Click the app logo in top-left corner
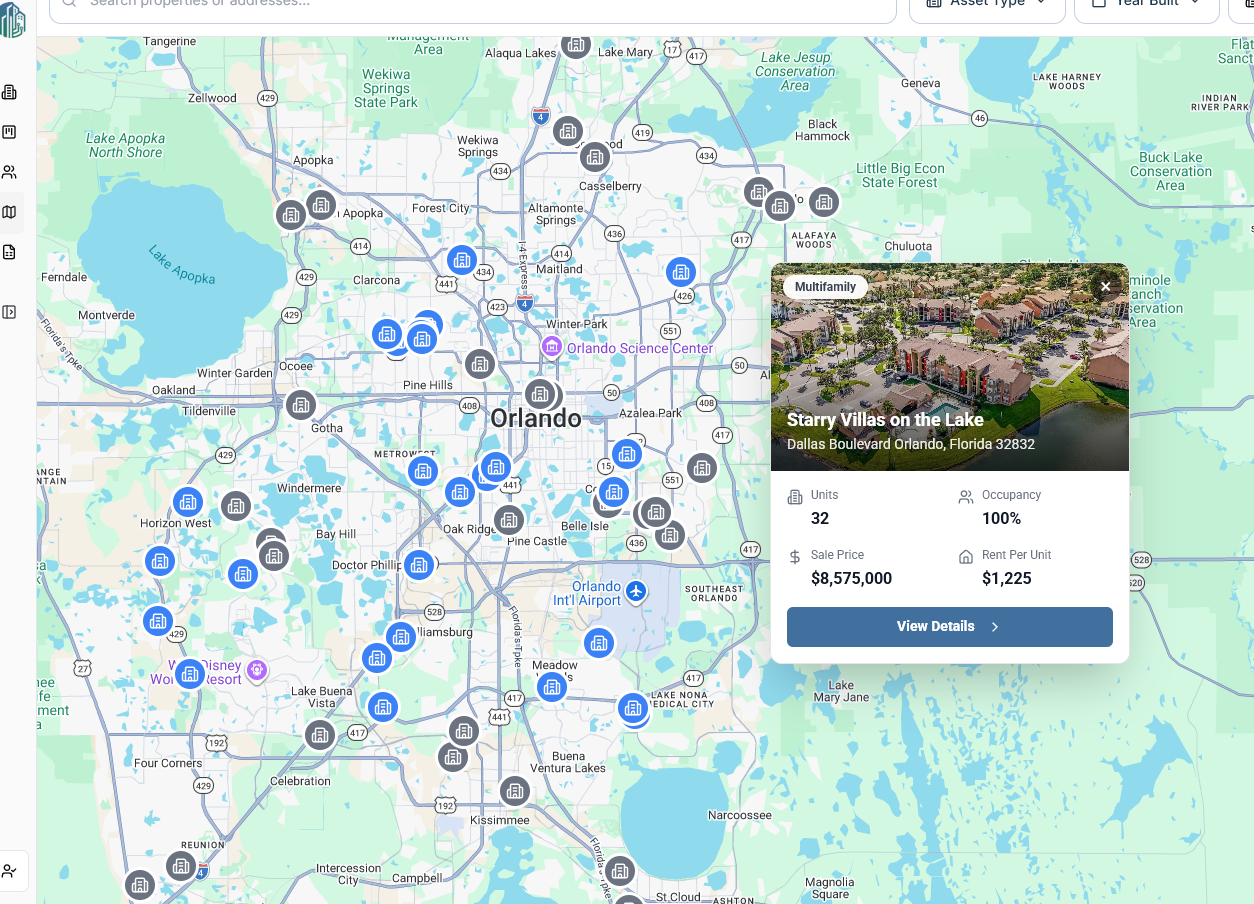 (x=13, y=18)
